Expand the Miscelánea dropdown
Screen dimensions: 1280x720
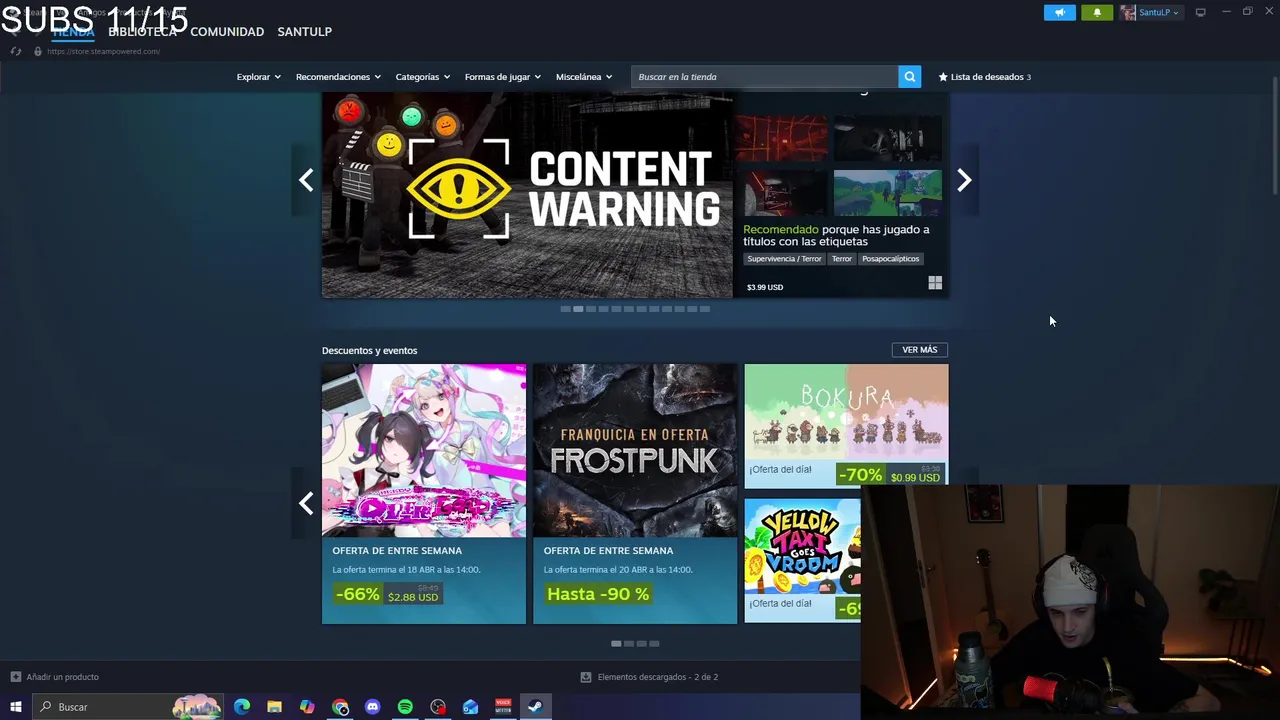pos(584,77)
